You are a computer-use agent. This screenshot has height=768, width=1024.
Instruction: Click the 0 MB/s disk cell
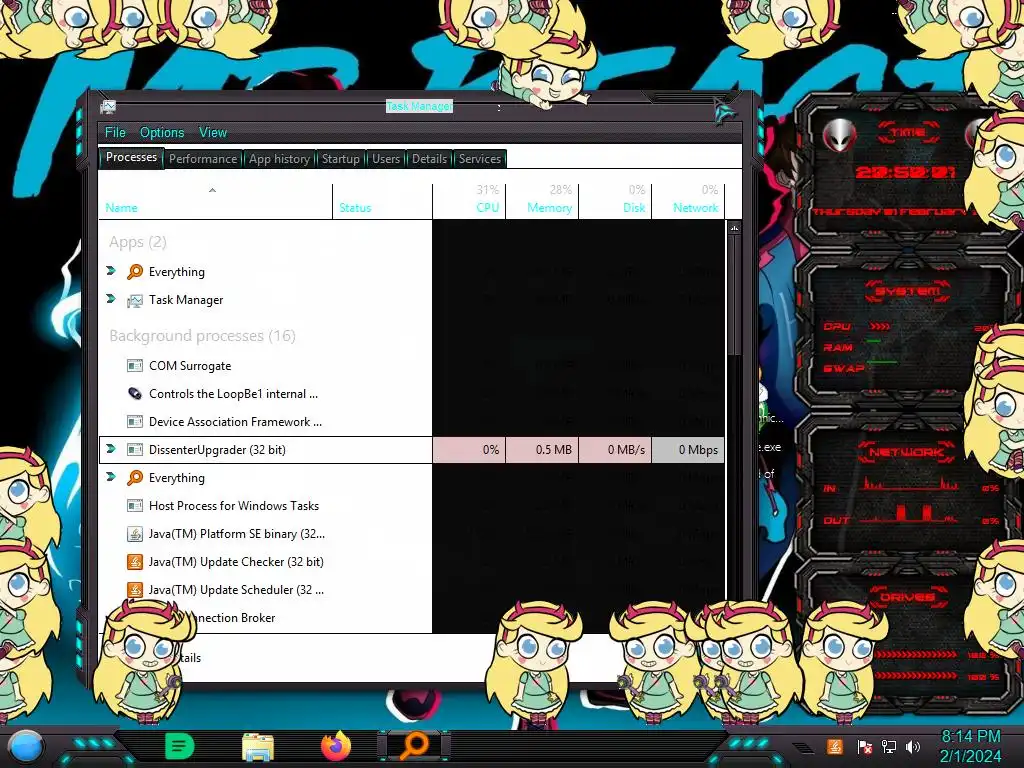(615, 450)
